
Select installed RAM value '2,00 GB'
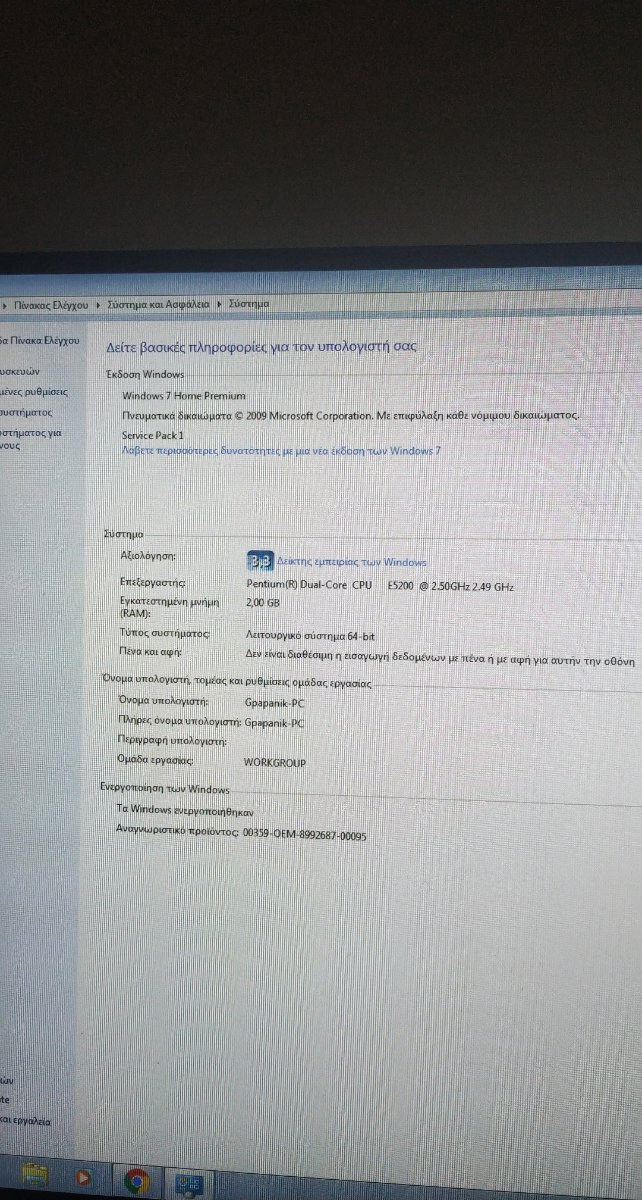pos(262,604)
